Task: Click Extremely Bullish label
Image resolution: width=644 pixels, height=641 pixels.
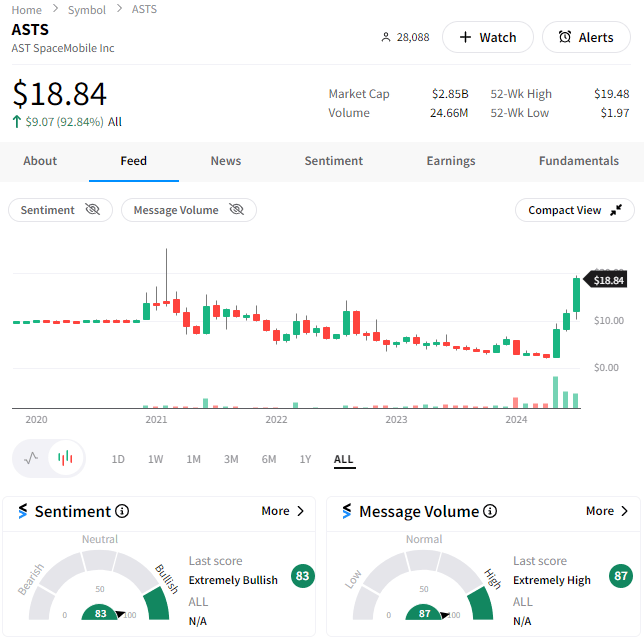Action: (x=233, y=580)
